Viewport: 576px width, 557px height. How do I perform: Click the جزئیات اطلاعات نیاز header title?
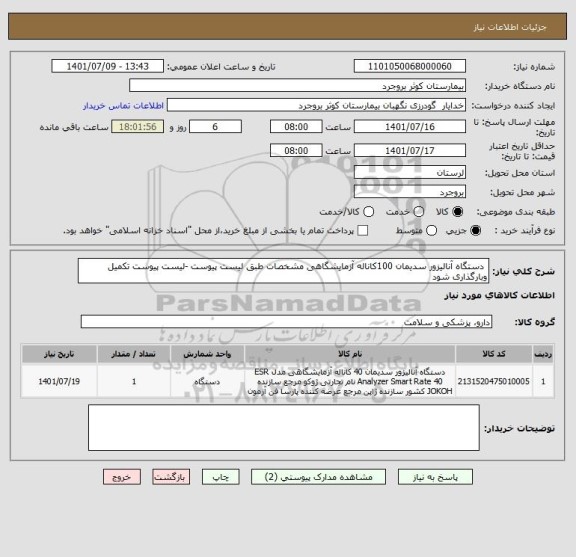click(x=510, y=27)
